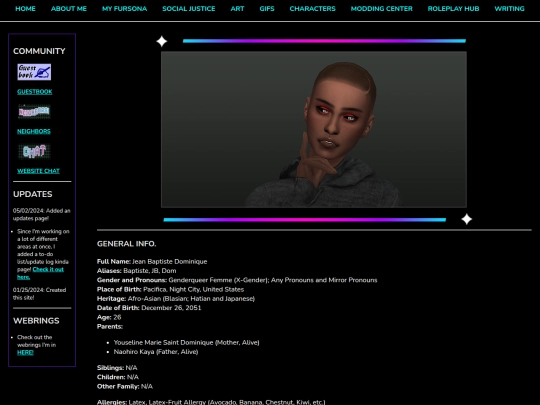This screenshot has width=540, height=405.
Task: Click the 'Heritage: Afro-Asian' line
Action: pyautogui.click(x=176, y=299)
